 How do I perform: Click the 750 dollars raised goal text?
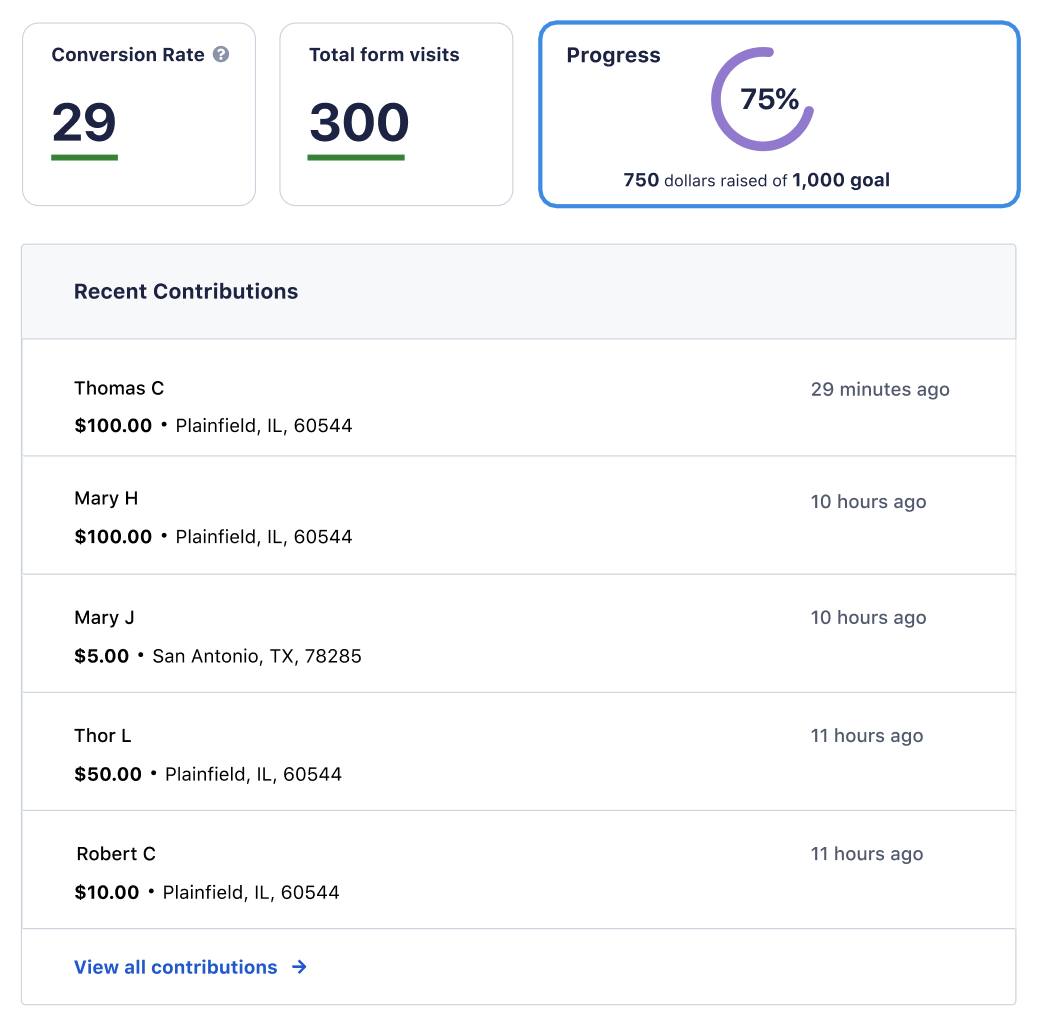pos(756,181)
